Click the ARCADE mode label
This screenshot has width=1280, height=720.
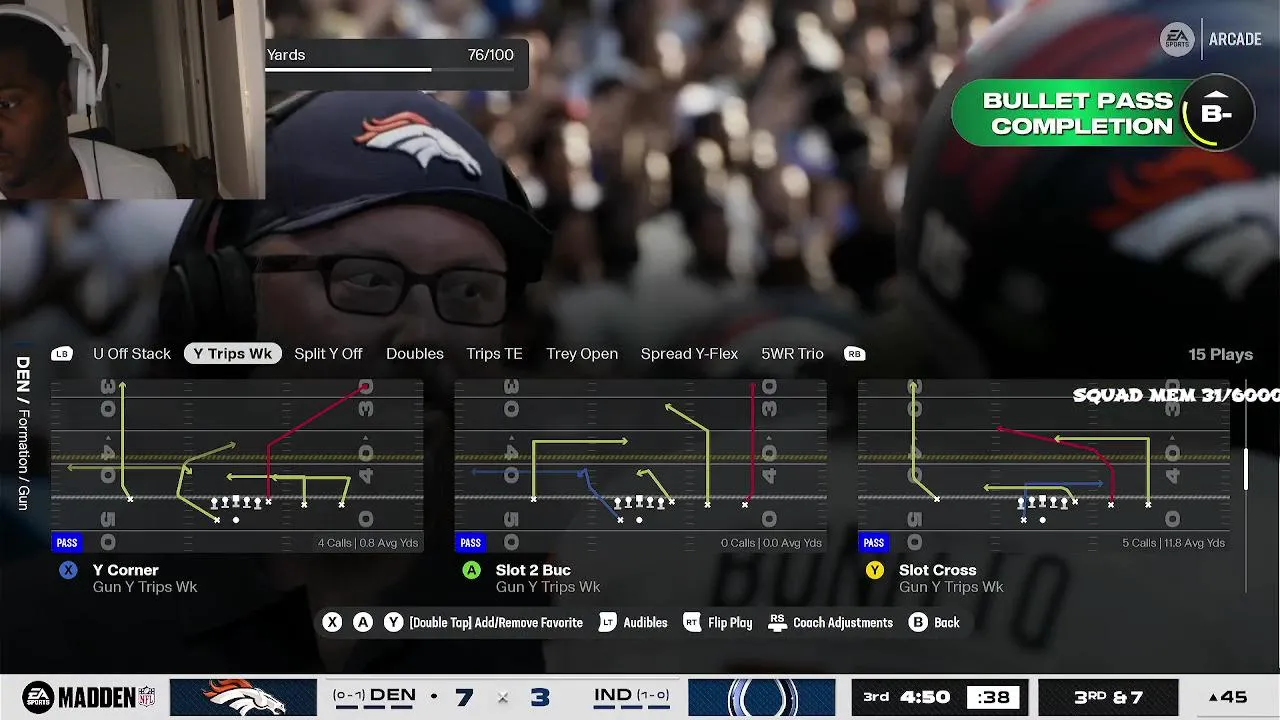click(x=1235, y=39)
